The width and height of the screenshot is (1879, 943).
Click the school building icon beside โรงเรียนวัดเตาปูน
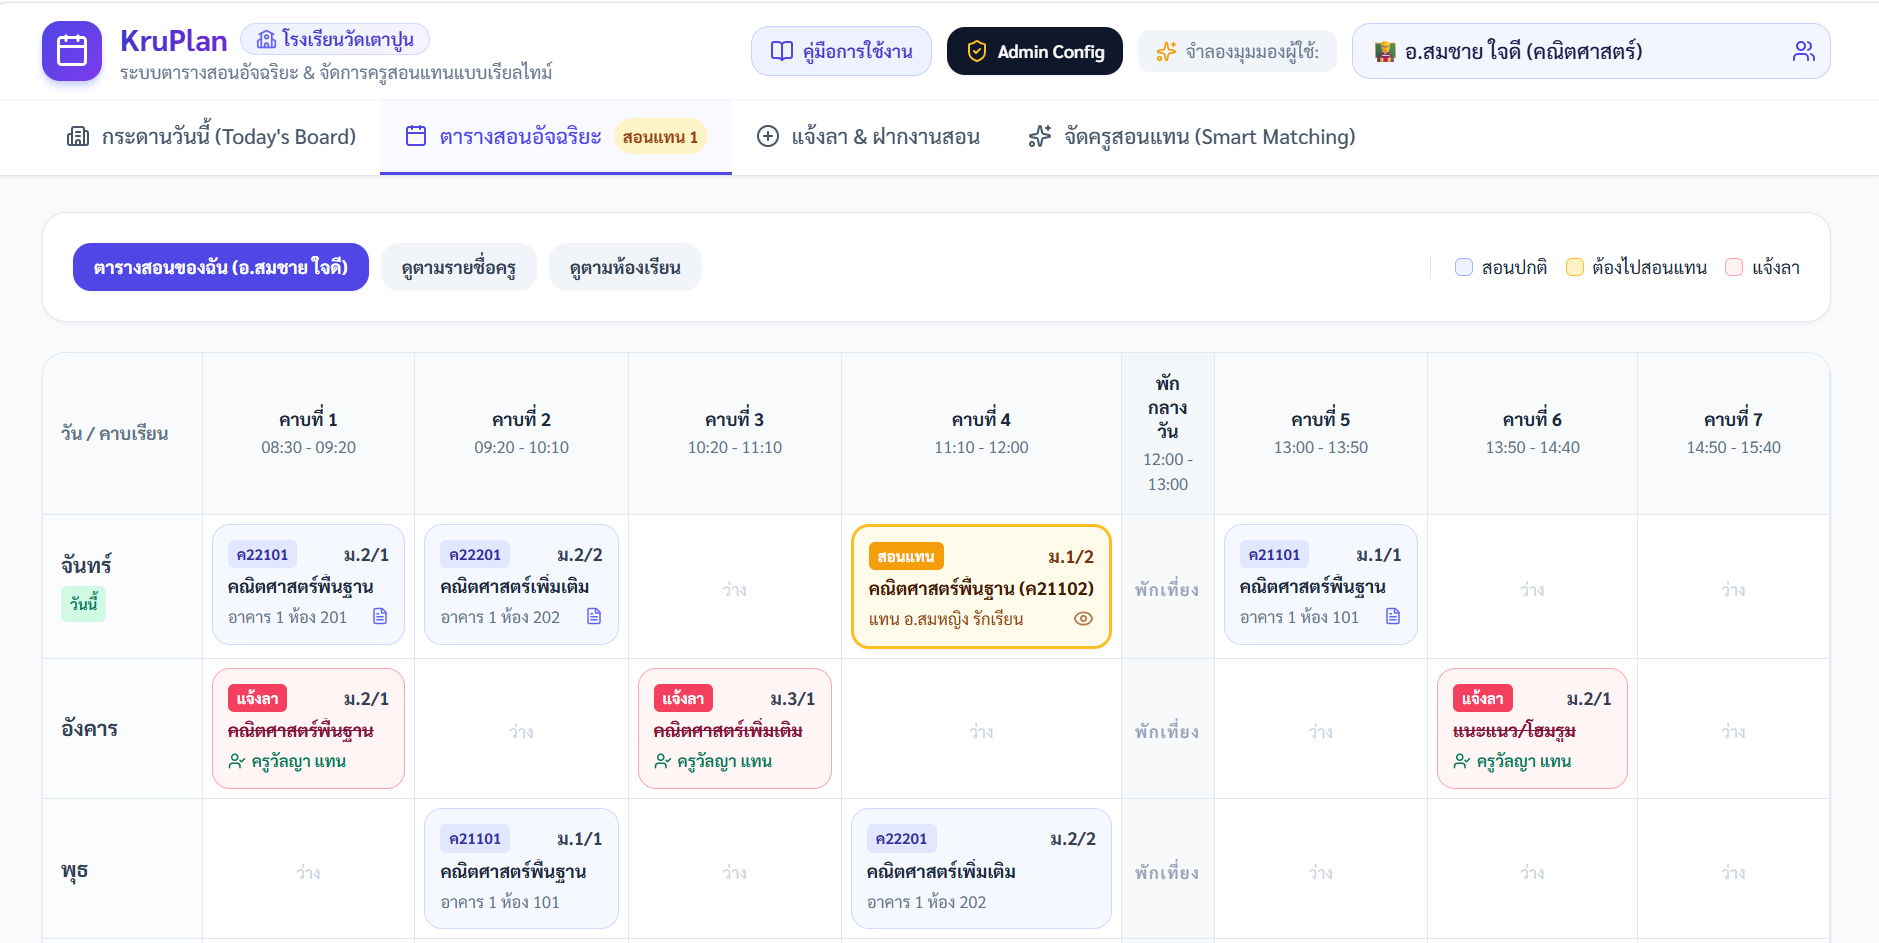(266, 39)
